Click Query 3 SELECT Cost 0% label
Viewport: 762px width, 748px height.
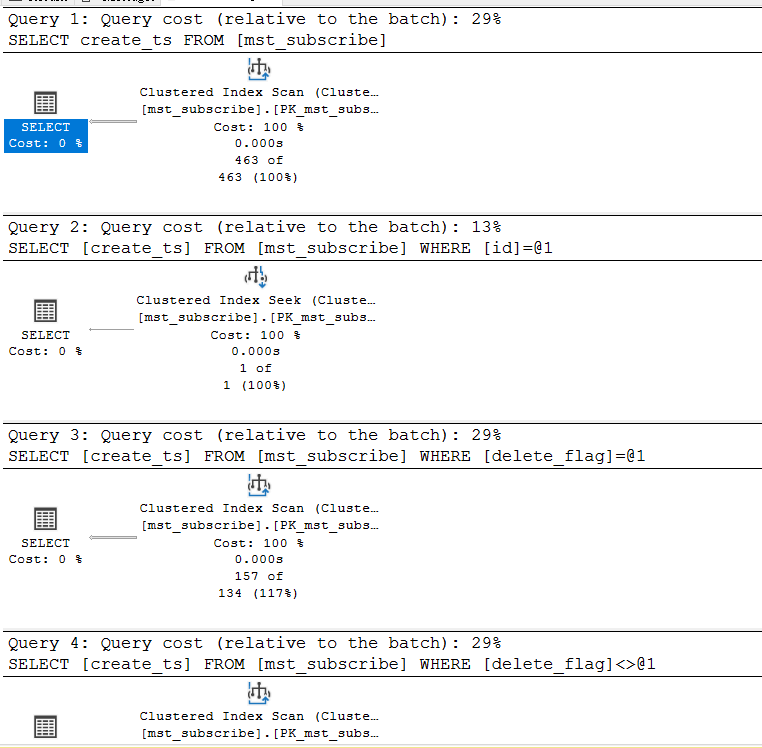pyautogui.click(x=46, y=551)
